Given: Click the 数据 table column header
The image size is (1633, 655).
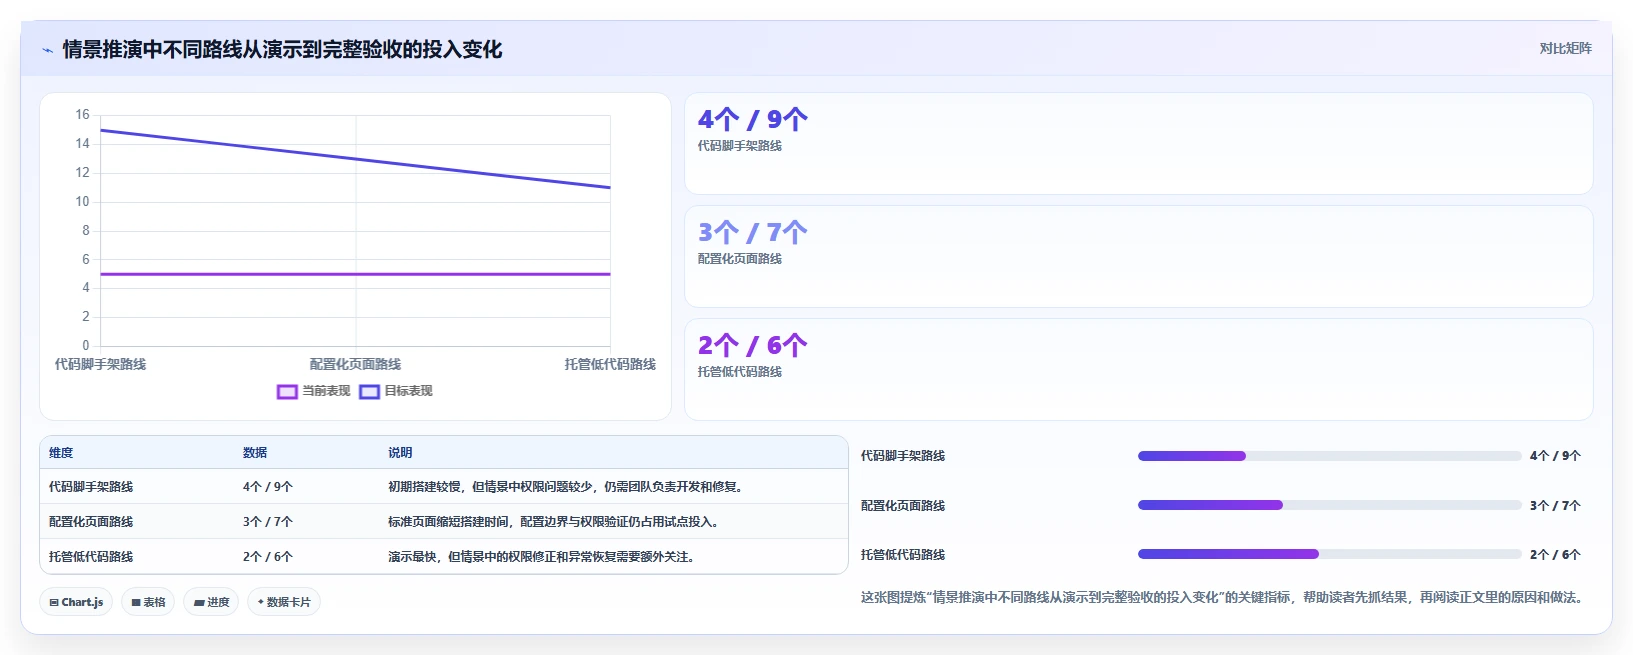Looking at the screenshot, I should pos(255,453).
